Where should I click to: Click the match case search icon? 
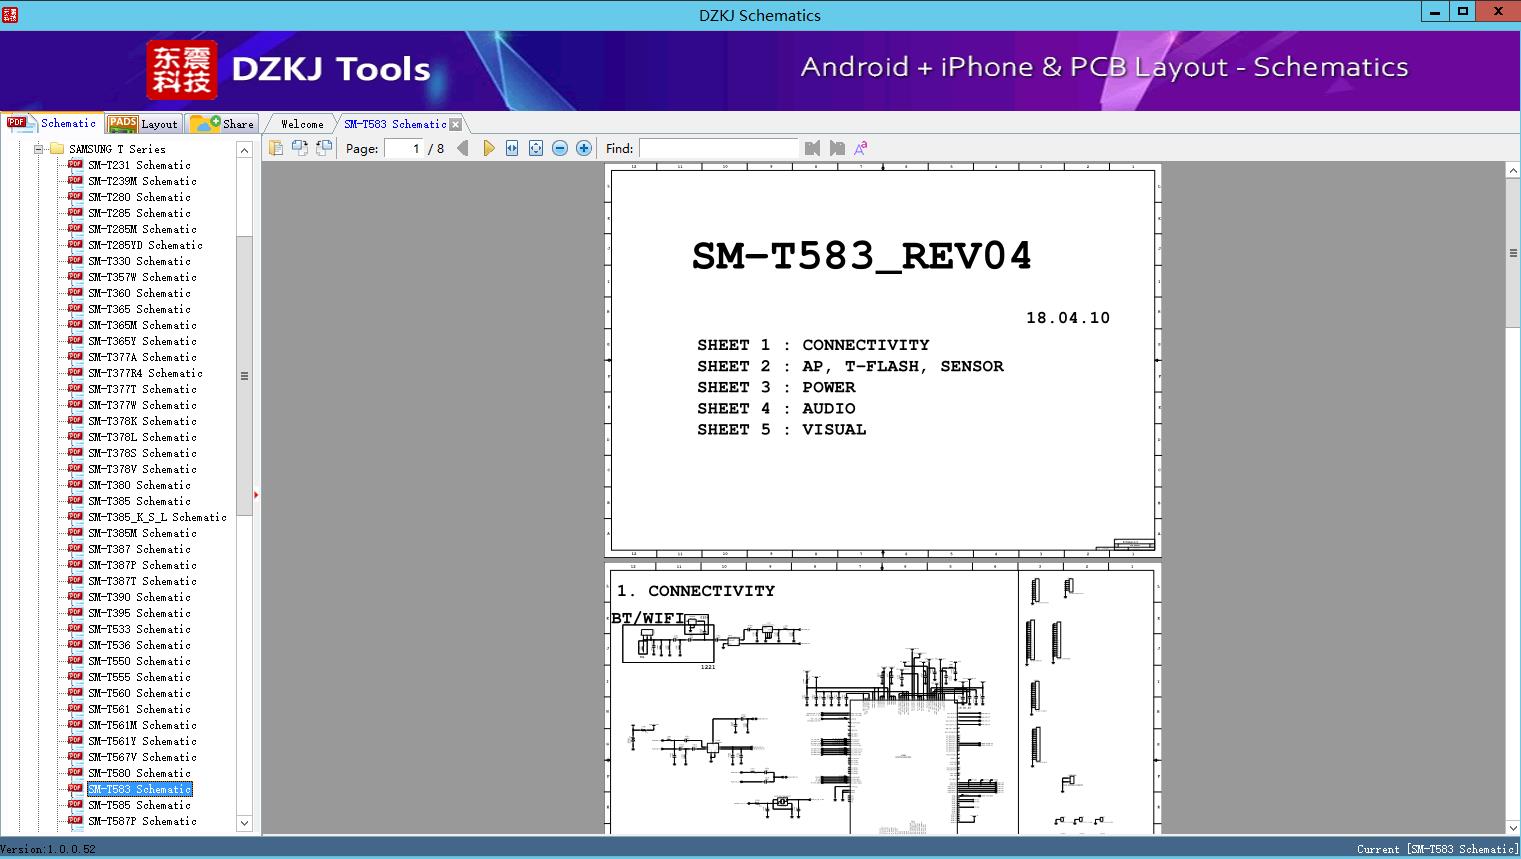(x=861, y=148)
